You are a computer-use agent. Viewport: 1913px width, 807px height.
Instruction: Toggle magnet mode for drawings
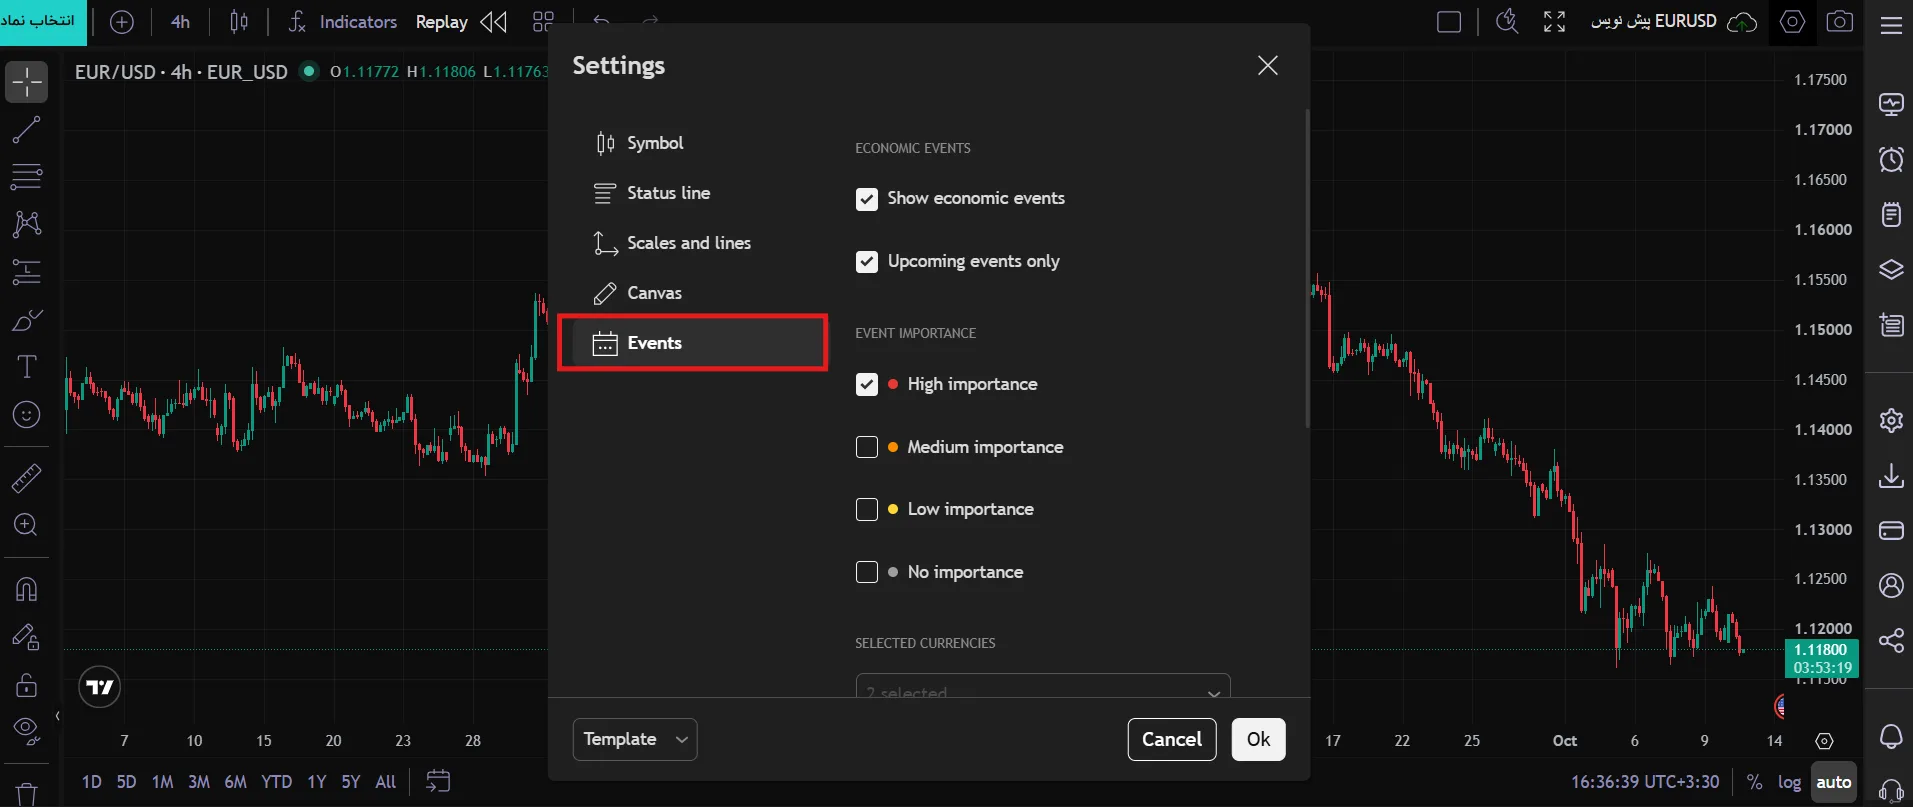coord(26,589)
